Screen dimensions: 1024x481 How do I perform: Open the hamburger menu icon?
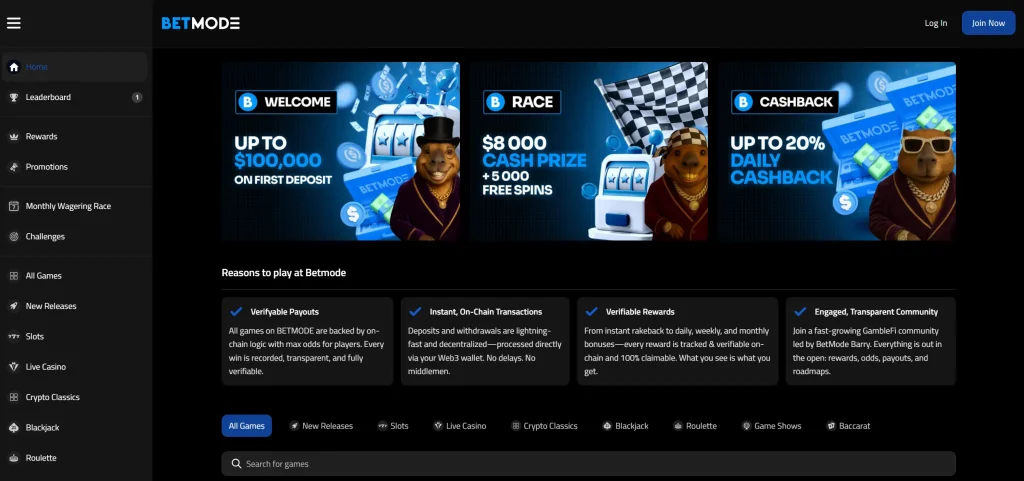[14, 23]
